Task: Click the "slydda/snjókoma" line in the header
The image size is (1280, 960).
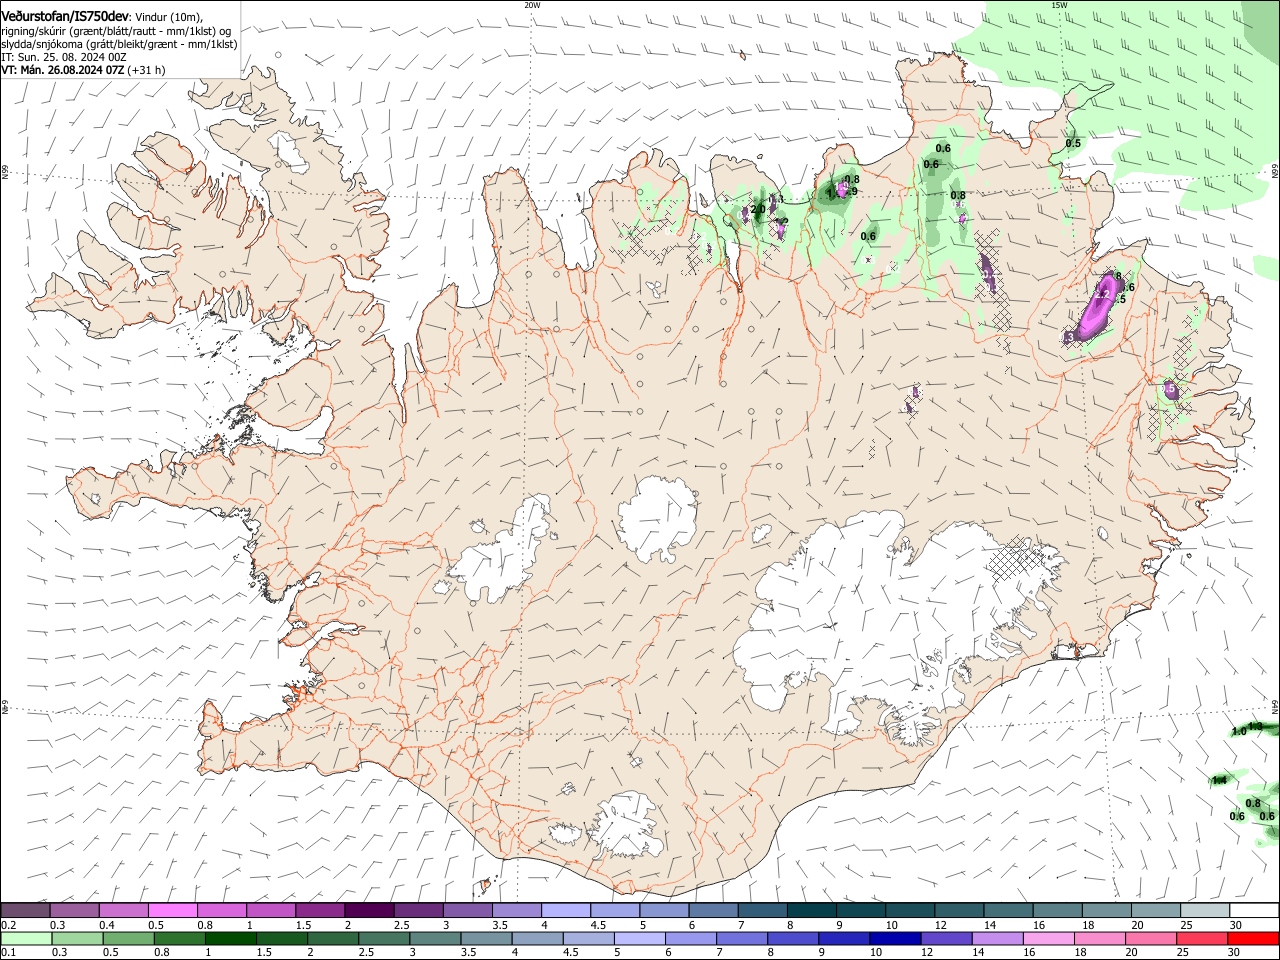Action: [x=119, y=44]
